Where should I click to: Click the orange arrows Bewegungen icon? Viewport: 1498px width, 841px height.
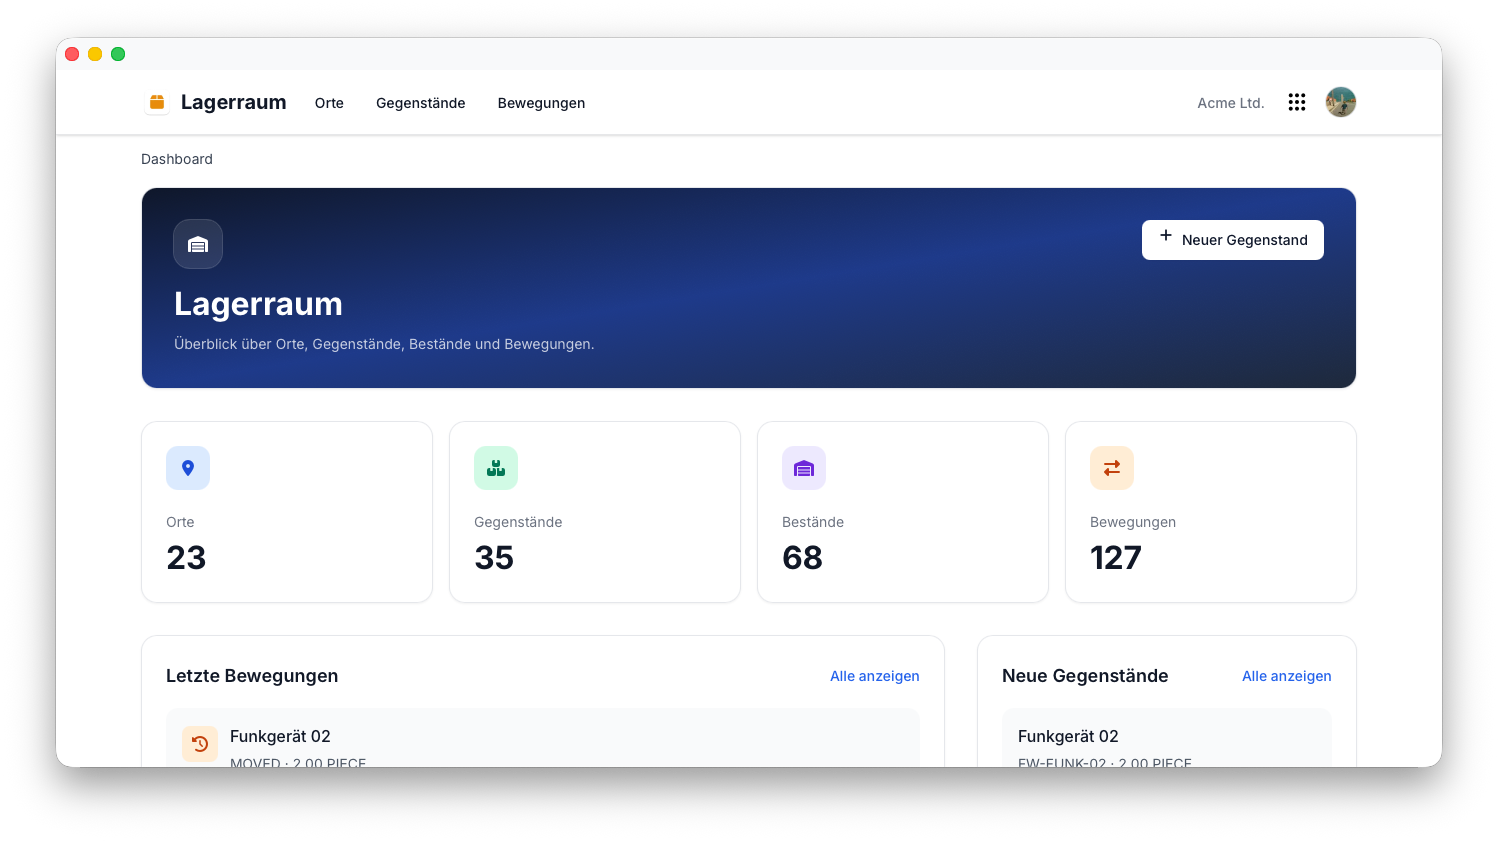pyautogui.click(x=1112, y=468)
